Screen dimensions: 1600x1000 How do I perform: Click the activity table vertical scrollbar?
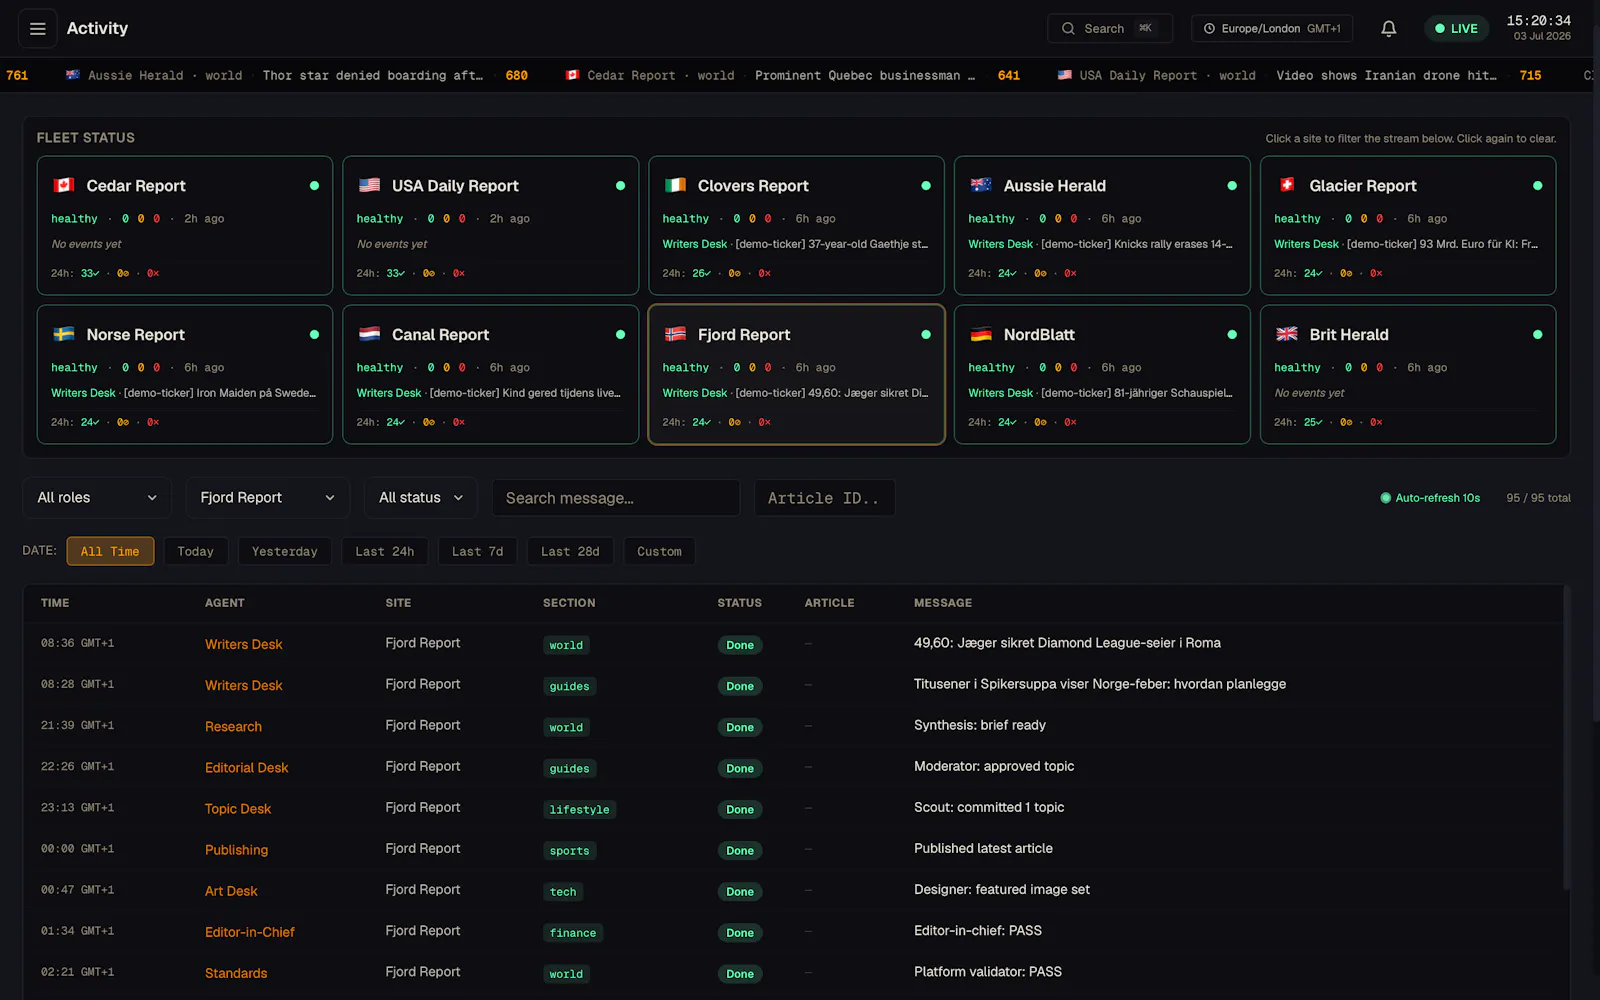click(1566, 738)
